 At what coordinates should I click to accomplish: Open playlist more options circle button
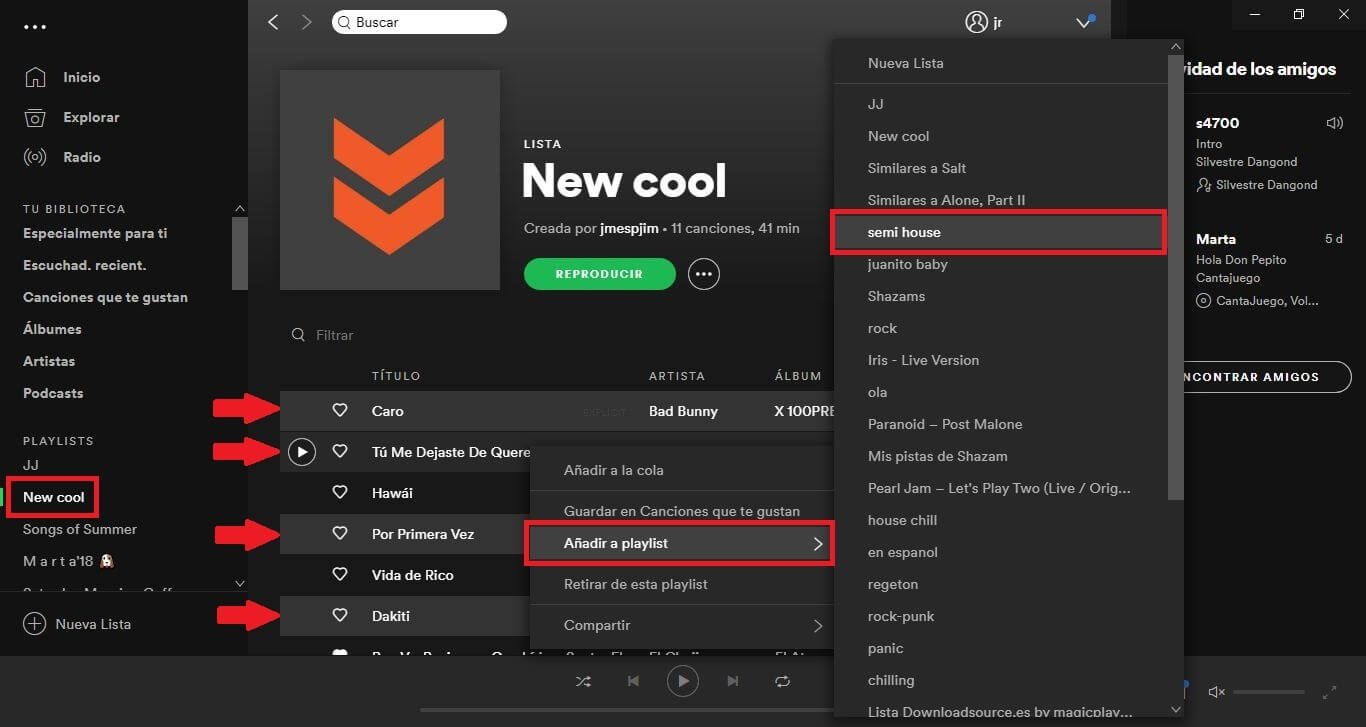tap(704, 274)
